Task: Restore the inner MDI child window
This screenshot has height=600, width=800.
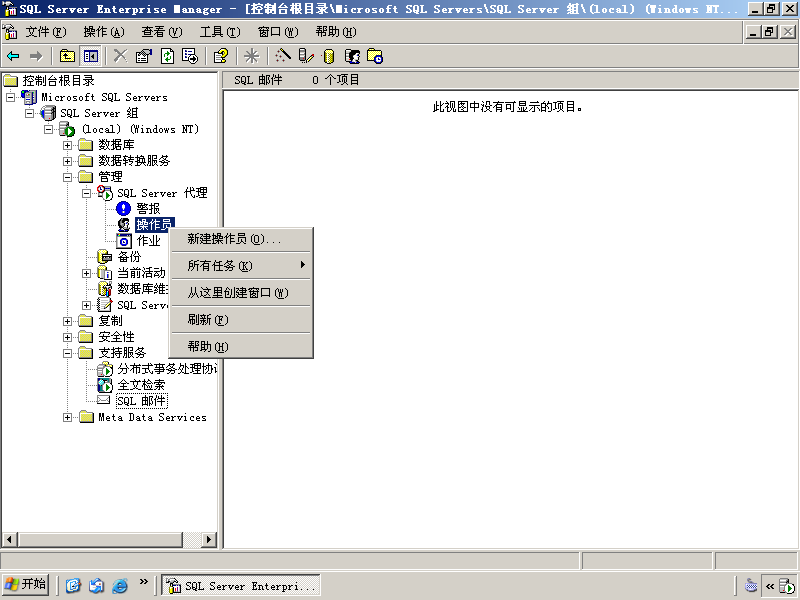Action: [769, 32]
